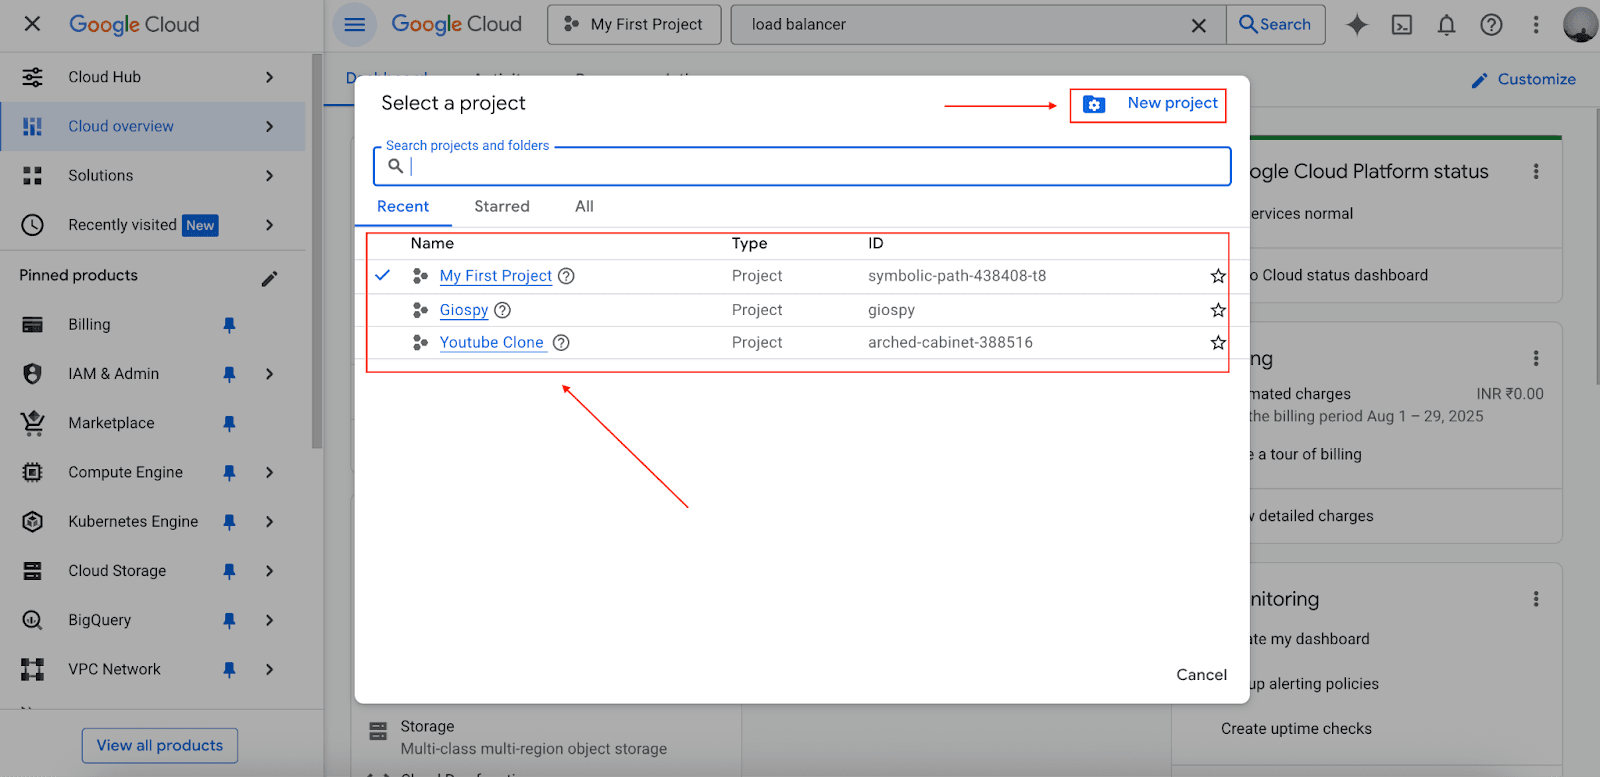The width and height of the screenshot is (1600, 777).
Task: Open My First Project selector dropdown
Action: 634,25
